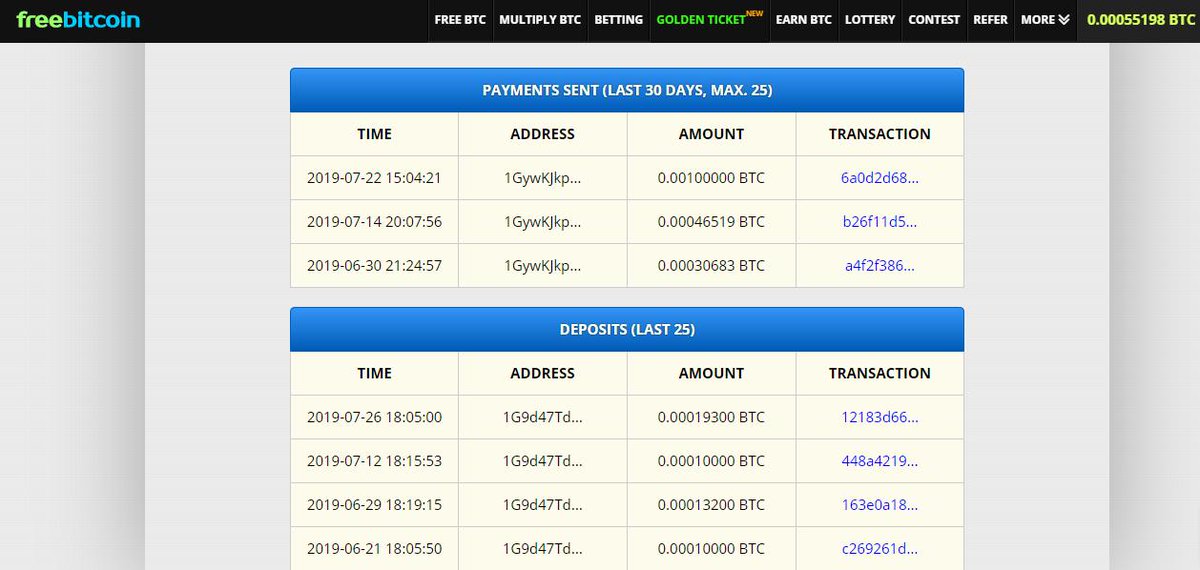1200x570 pixels.
Task: Select address 1GywKJkp... in 2019-06-30 row
Action: point(542,266)
